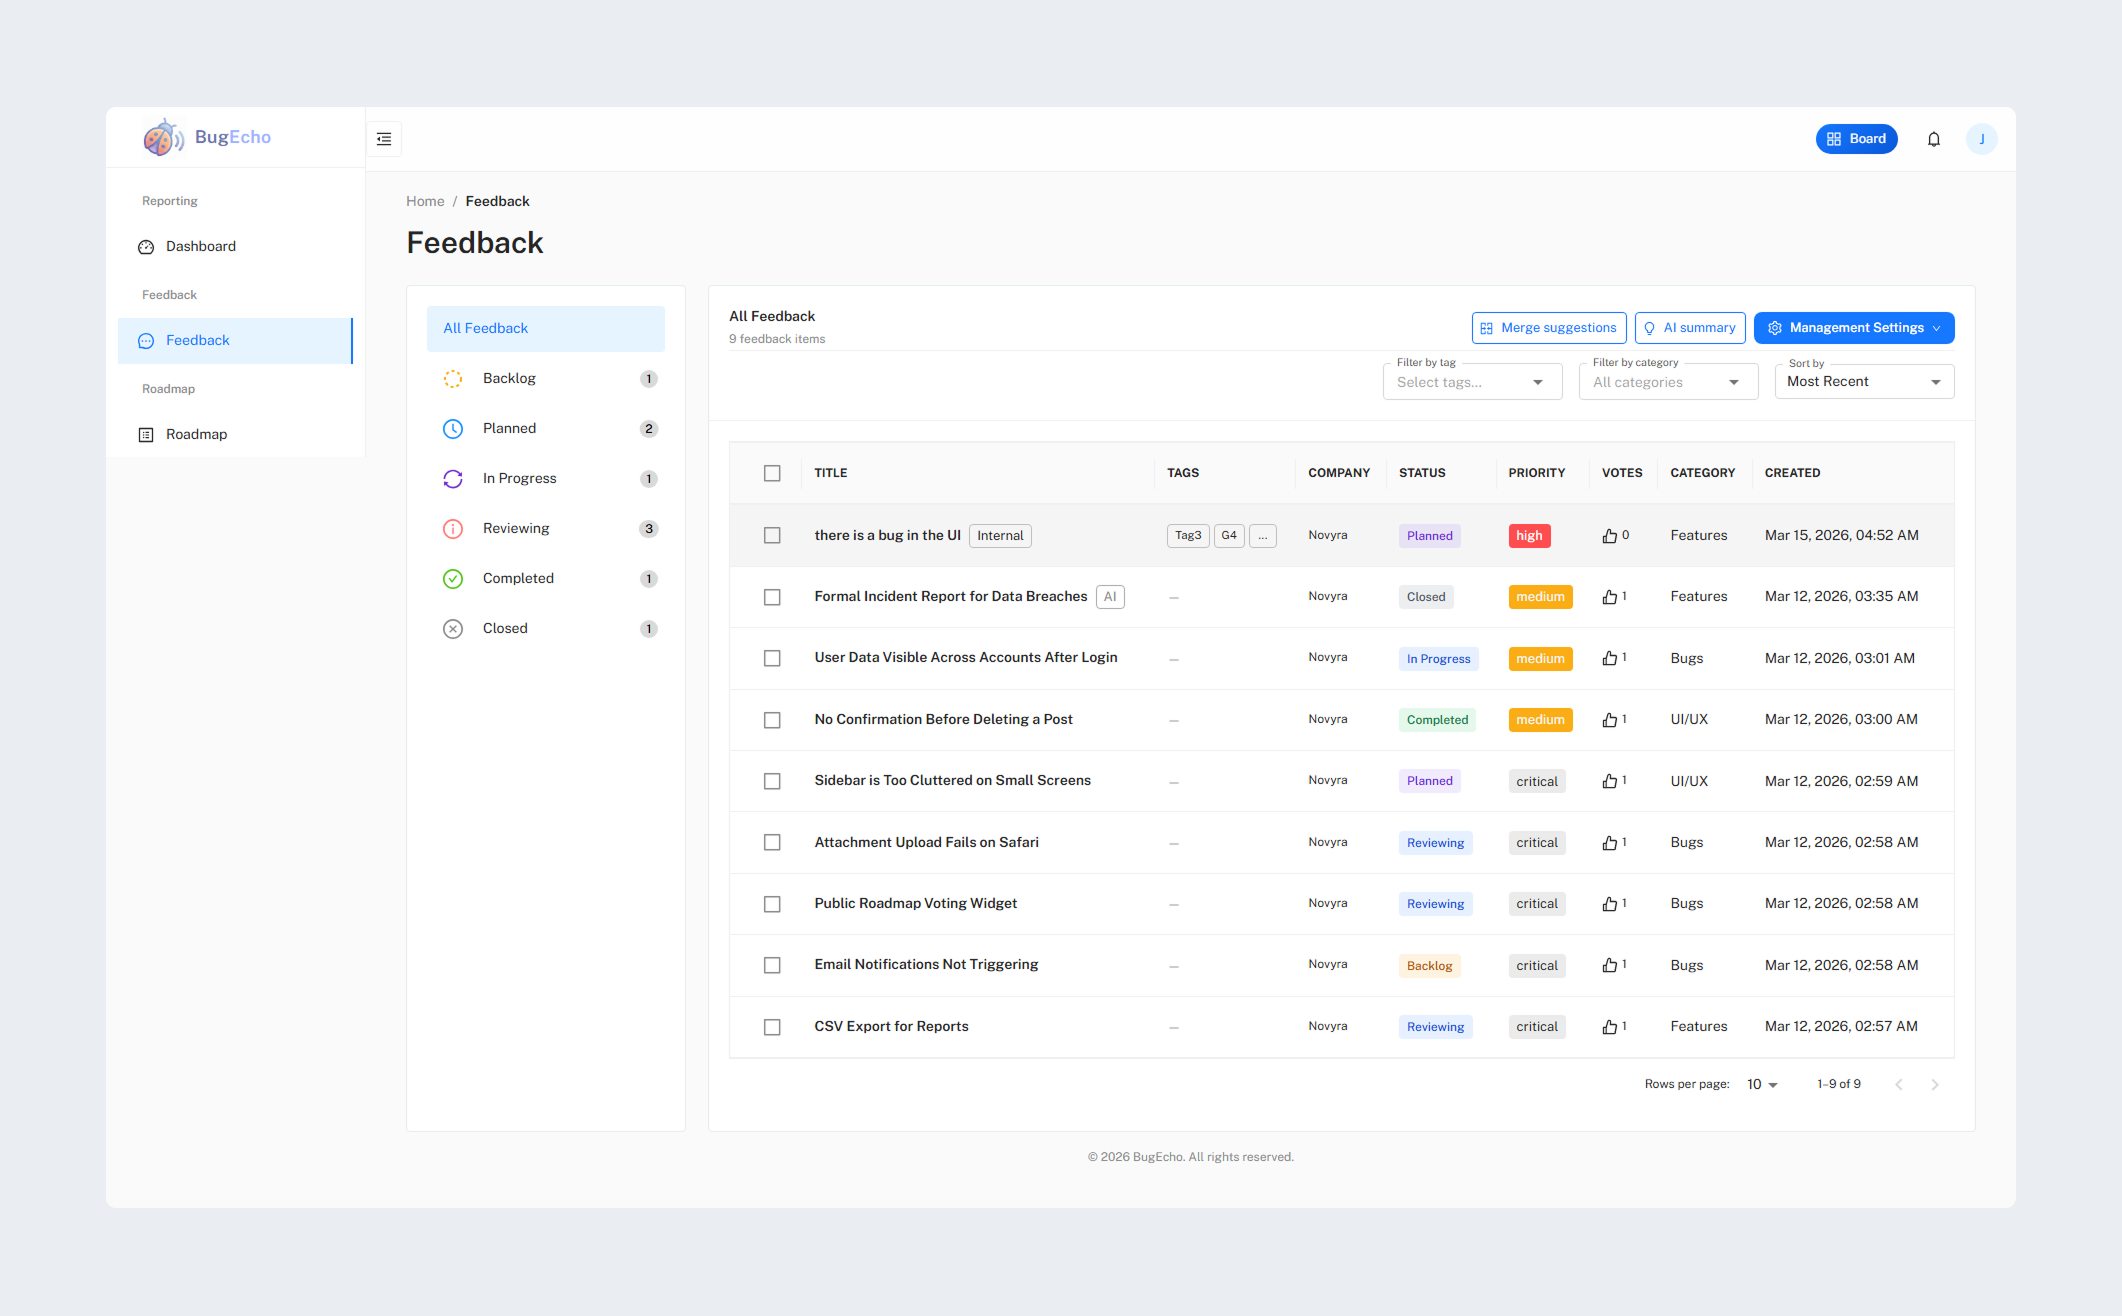Open the 'All categories' filter dropdown

pos(1667,381)
